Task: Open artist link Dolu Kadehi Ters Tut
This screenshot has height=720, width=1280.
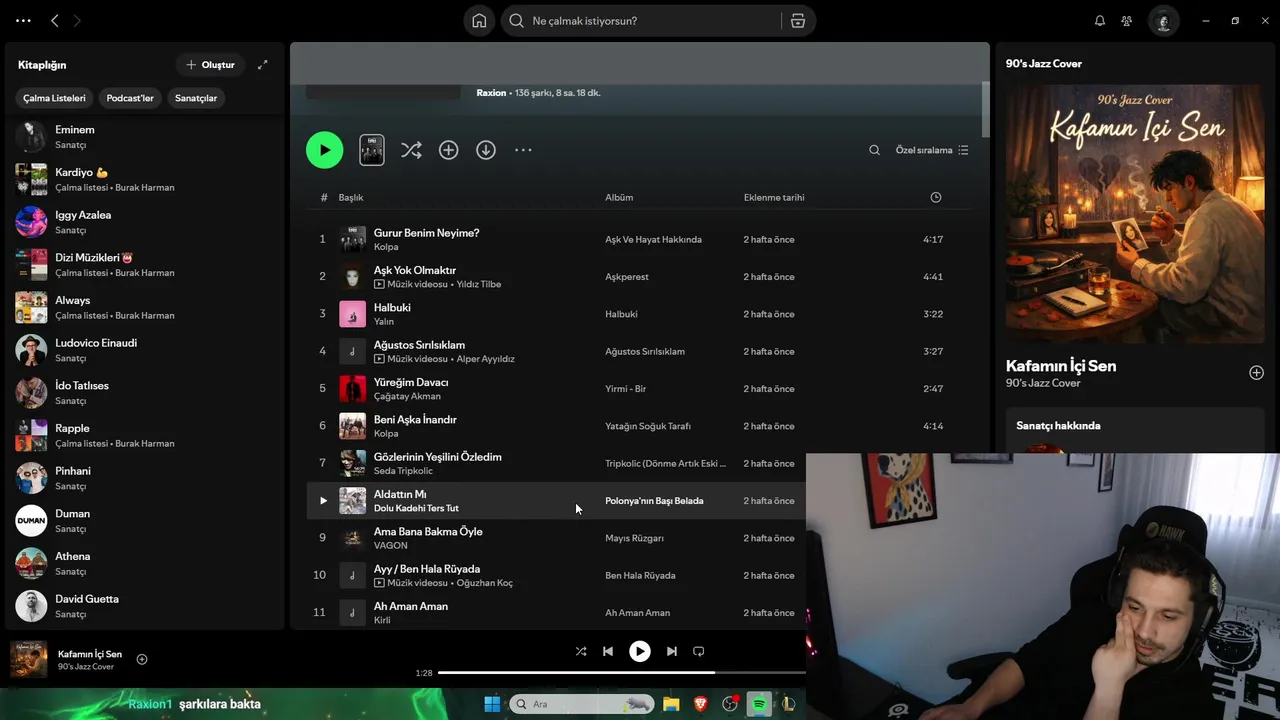Action: [x=416, y=508]
